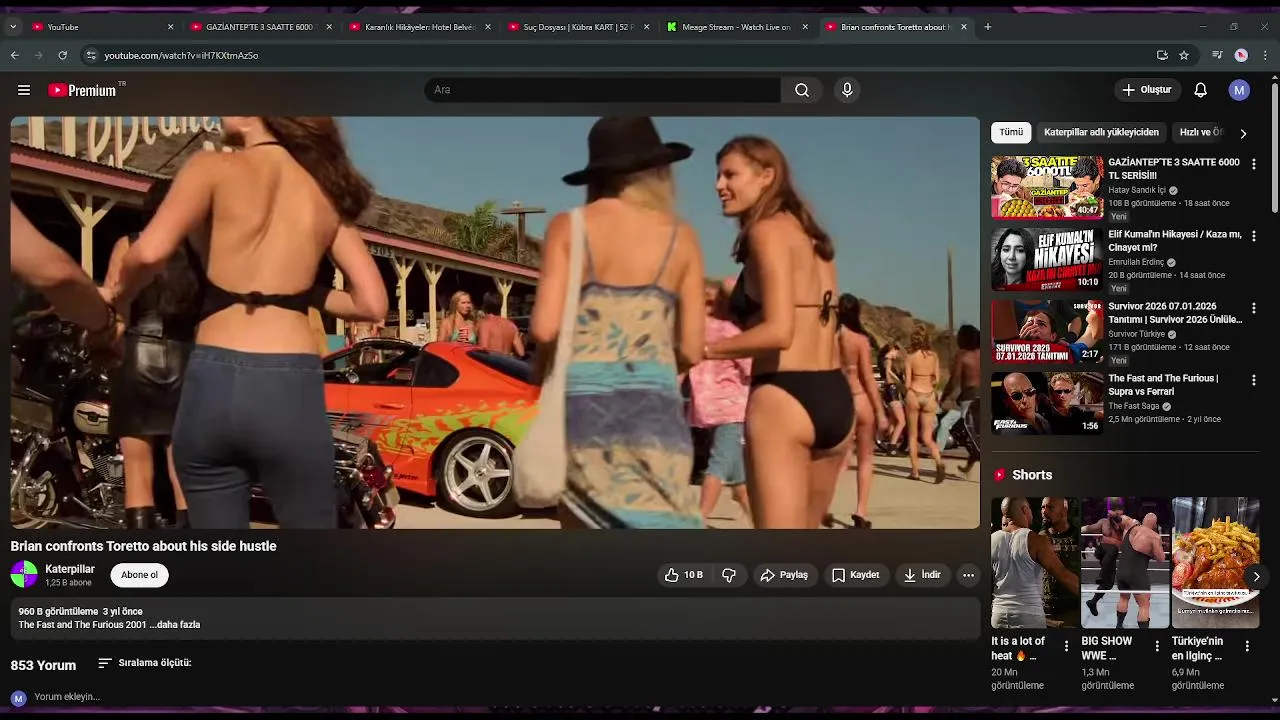
Task: Open options for BIG SHOW WWE short
Action: click(1157, 646)
